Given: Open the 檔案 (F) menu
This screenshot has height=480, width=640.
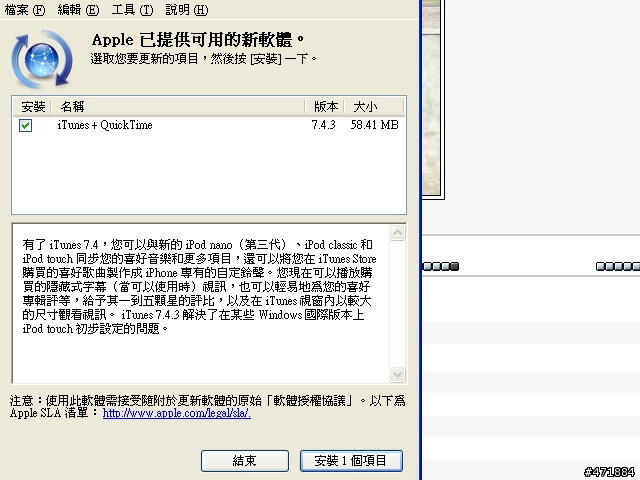Looking at the screenshot, I should (x=24, y=10).
